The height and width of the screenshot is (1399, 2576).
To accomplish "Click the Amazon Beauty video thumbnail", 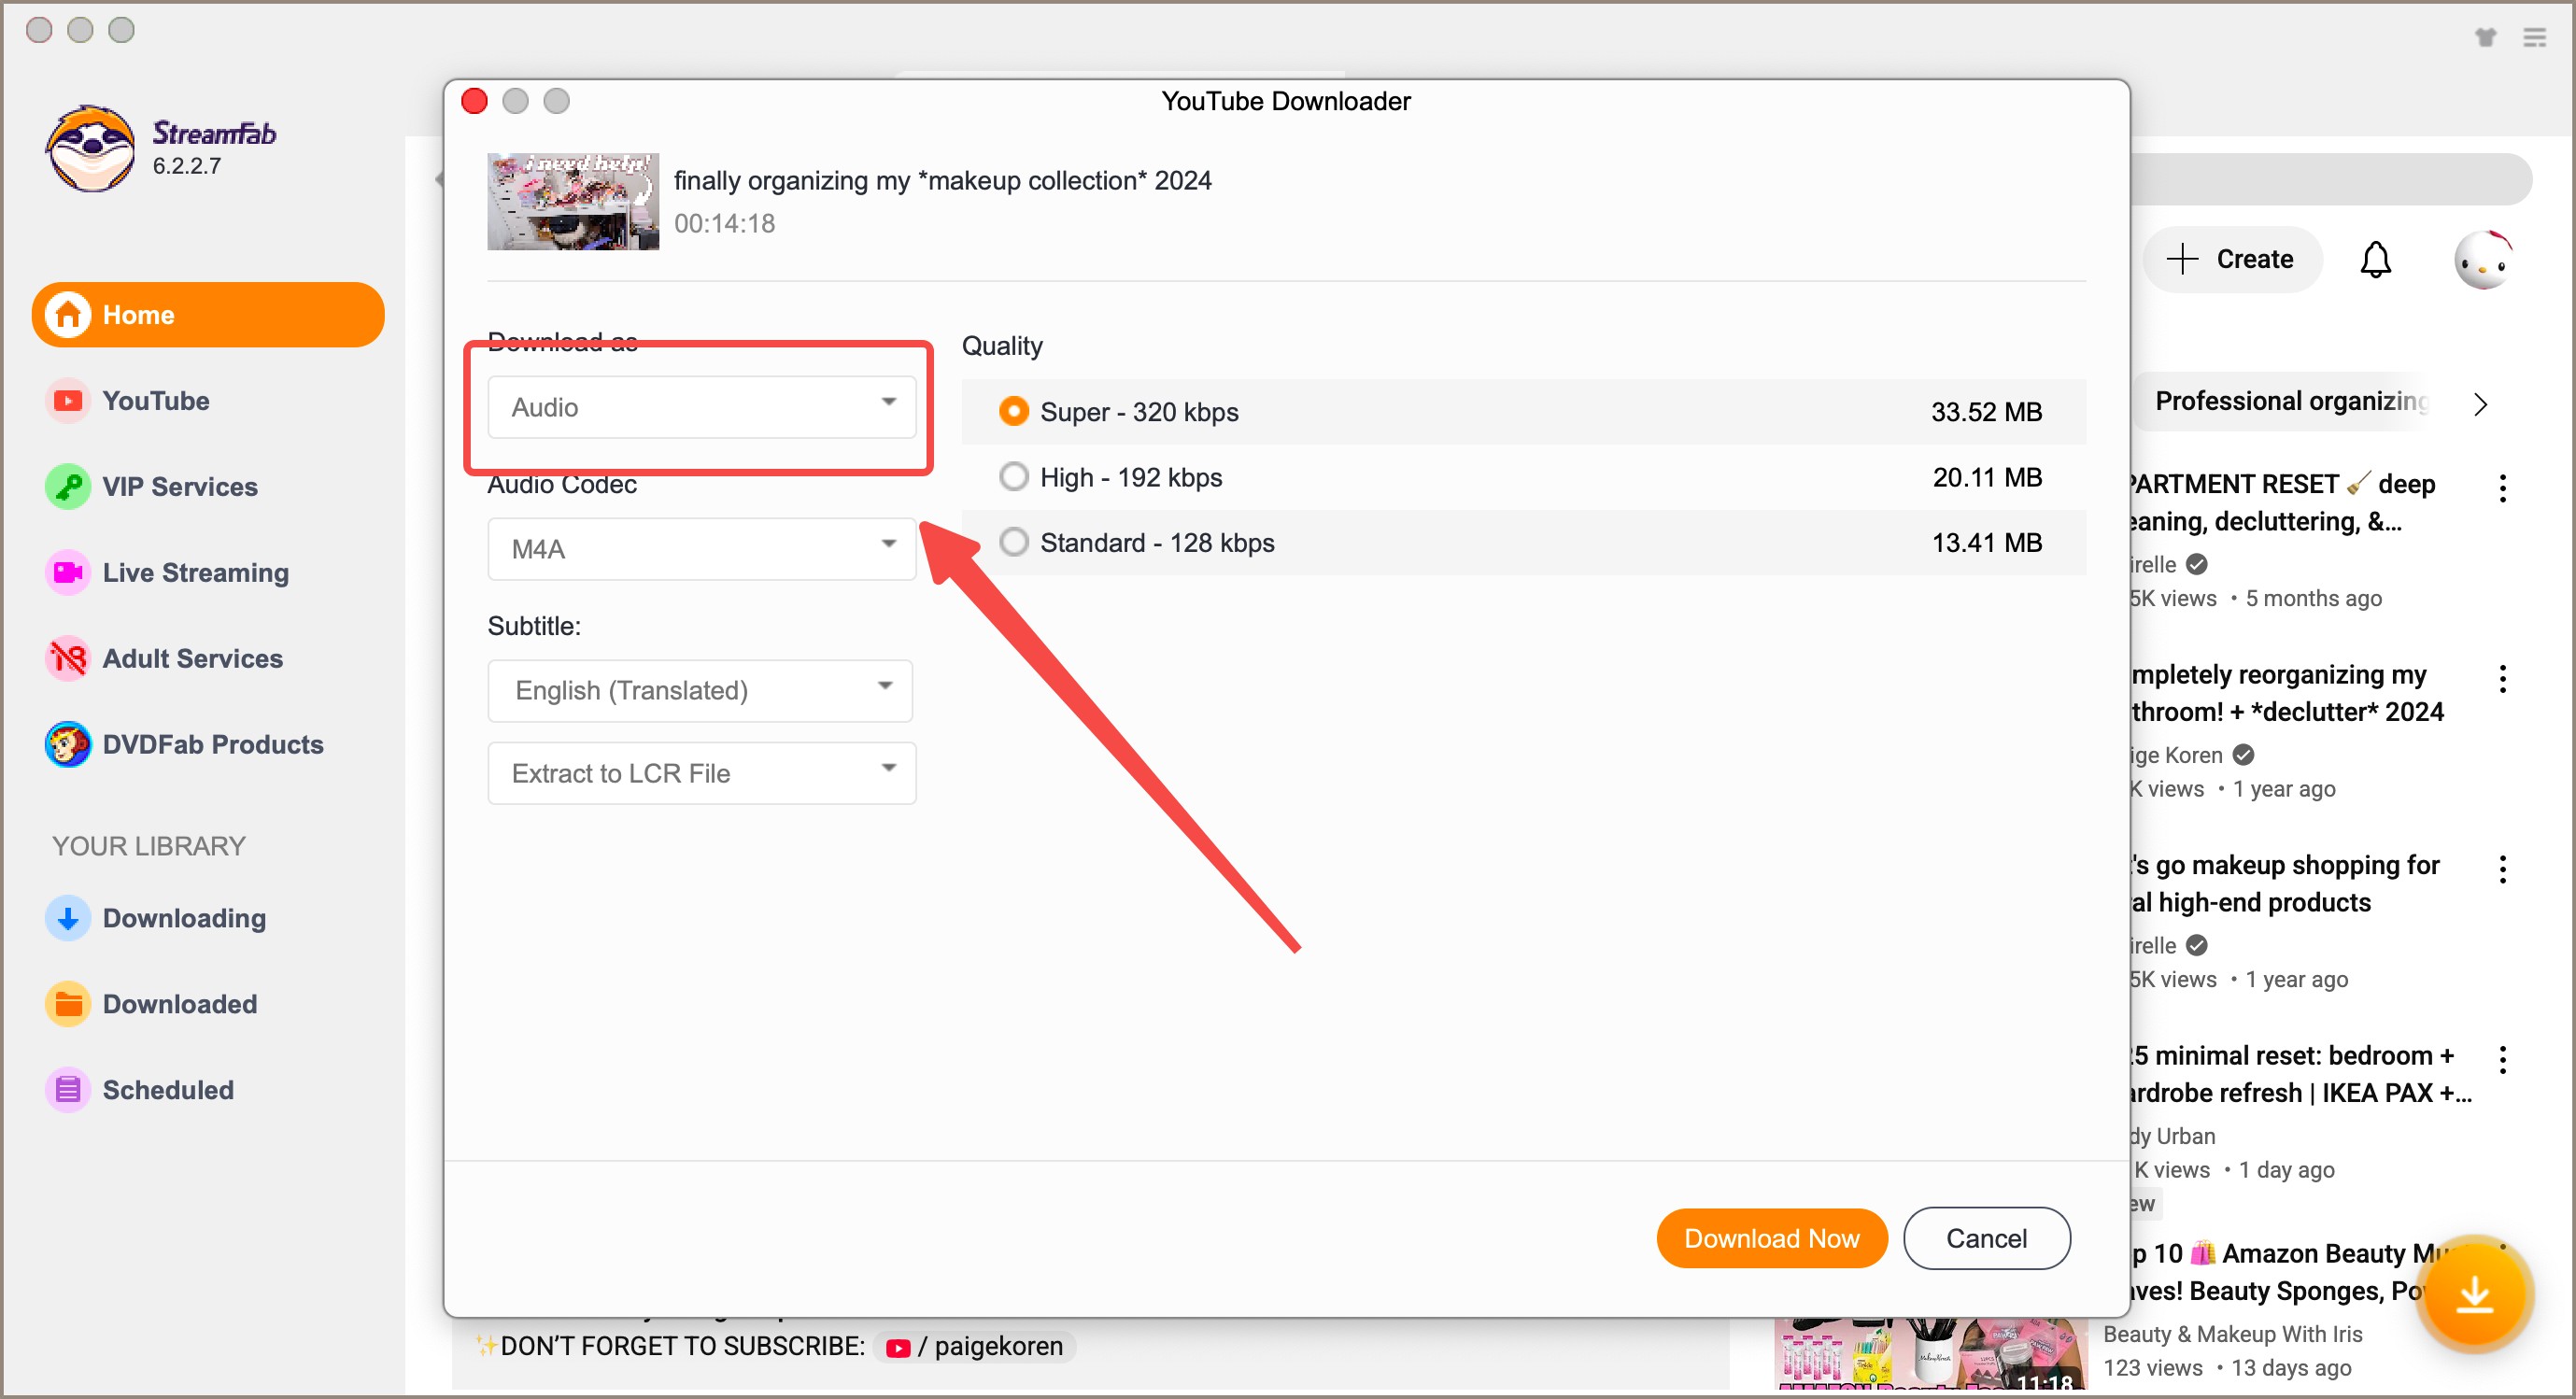I will point(1931,1354).
